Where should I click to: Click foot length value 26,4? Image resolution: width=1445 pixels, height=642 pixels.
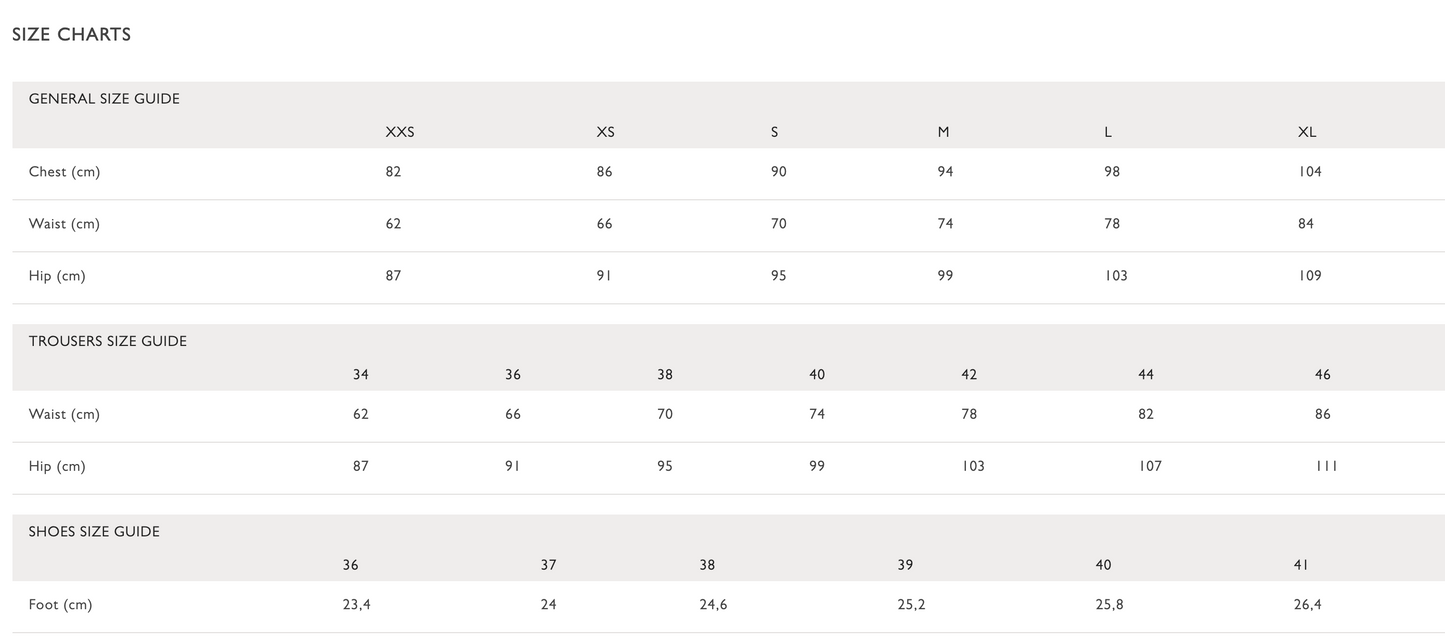click(x=1307, y=605)
